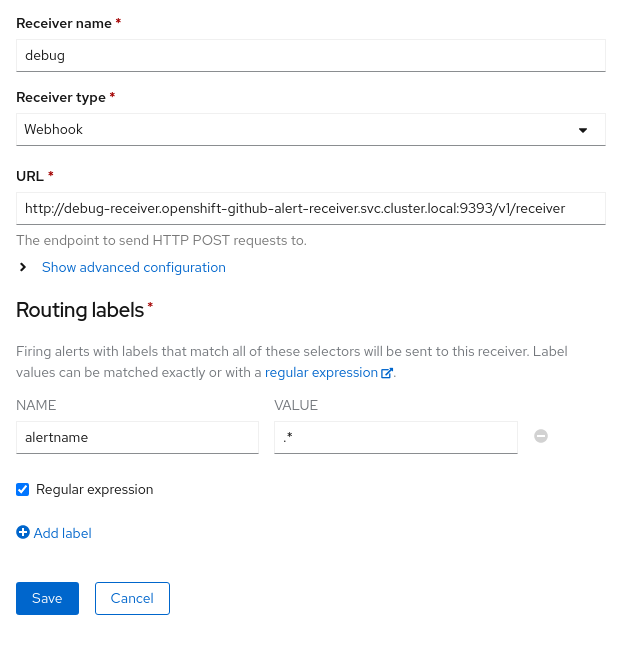This screenshot has width=624, height=647.
Task: Click the Regular expression label text
Action: click(x=94, y=490)
